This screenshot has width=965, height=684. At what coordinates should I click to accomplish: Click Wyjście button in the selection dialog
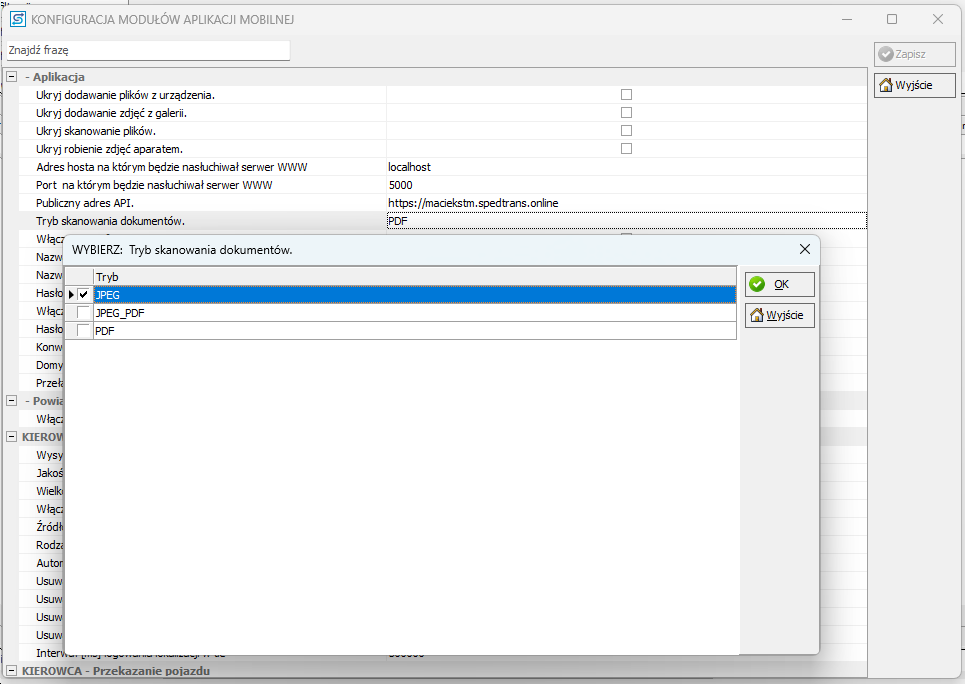point(780,315)
